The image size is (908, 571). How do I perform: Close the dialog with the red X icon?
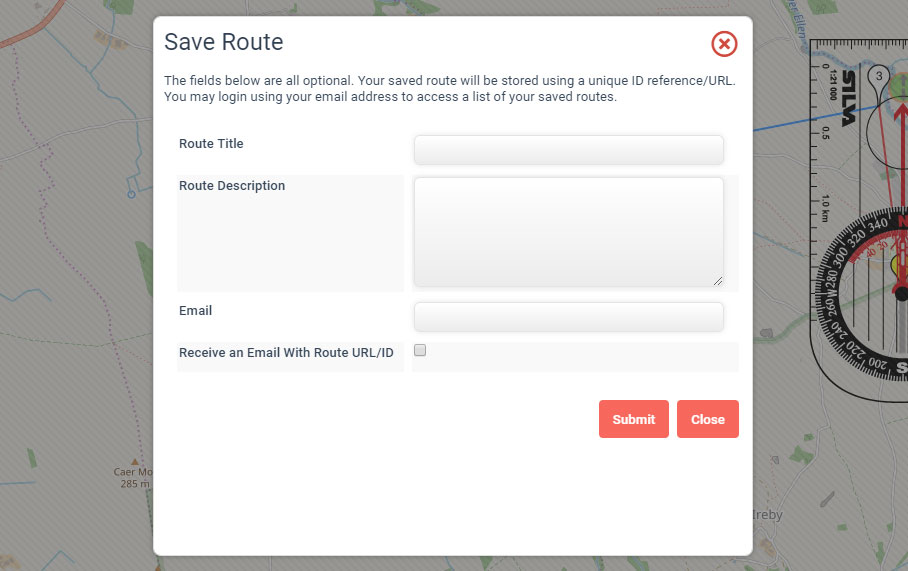coord(724,44)
